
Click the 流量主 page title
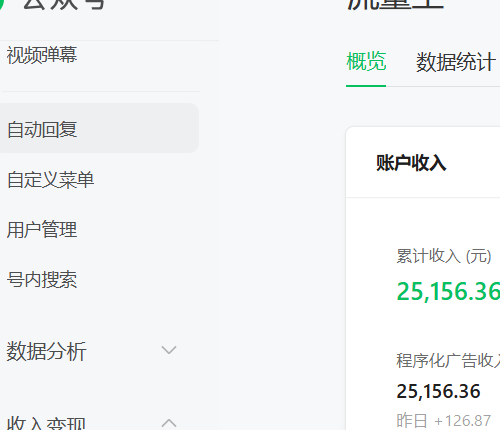click(396, 4)
